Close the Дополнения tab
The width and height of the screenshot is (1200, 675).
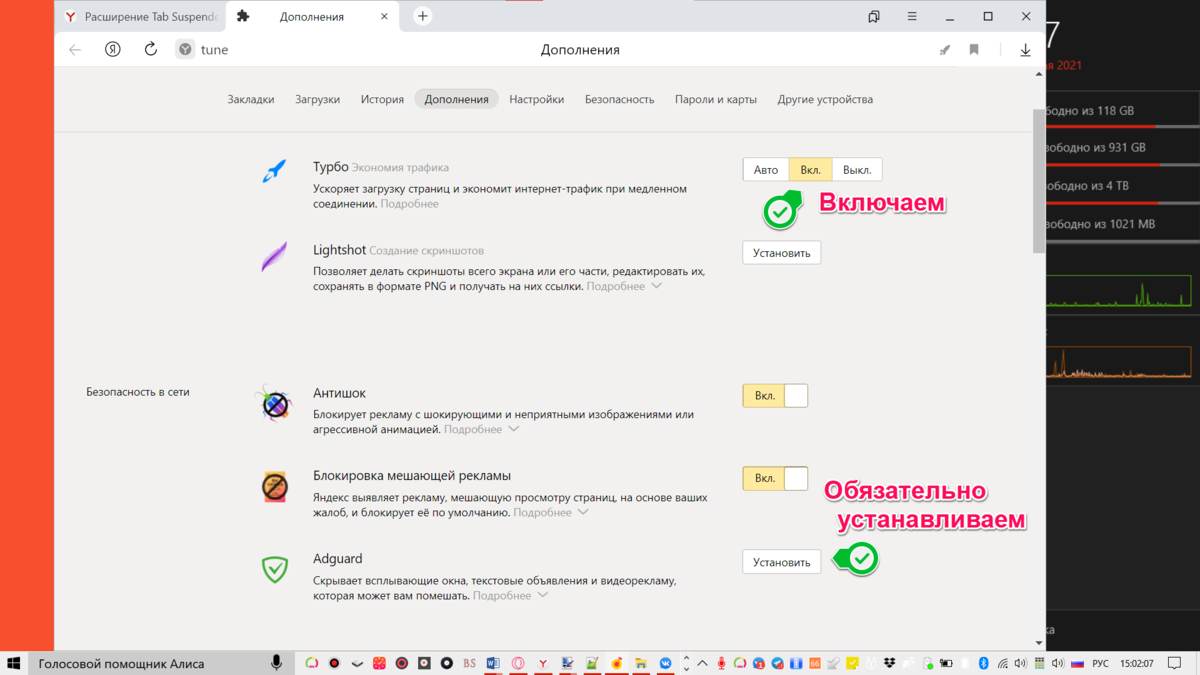click(384, 17)
